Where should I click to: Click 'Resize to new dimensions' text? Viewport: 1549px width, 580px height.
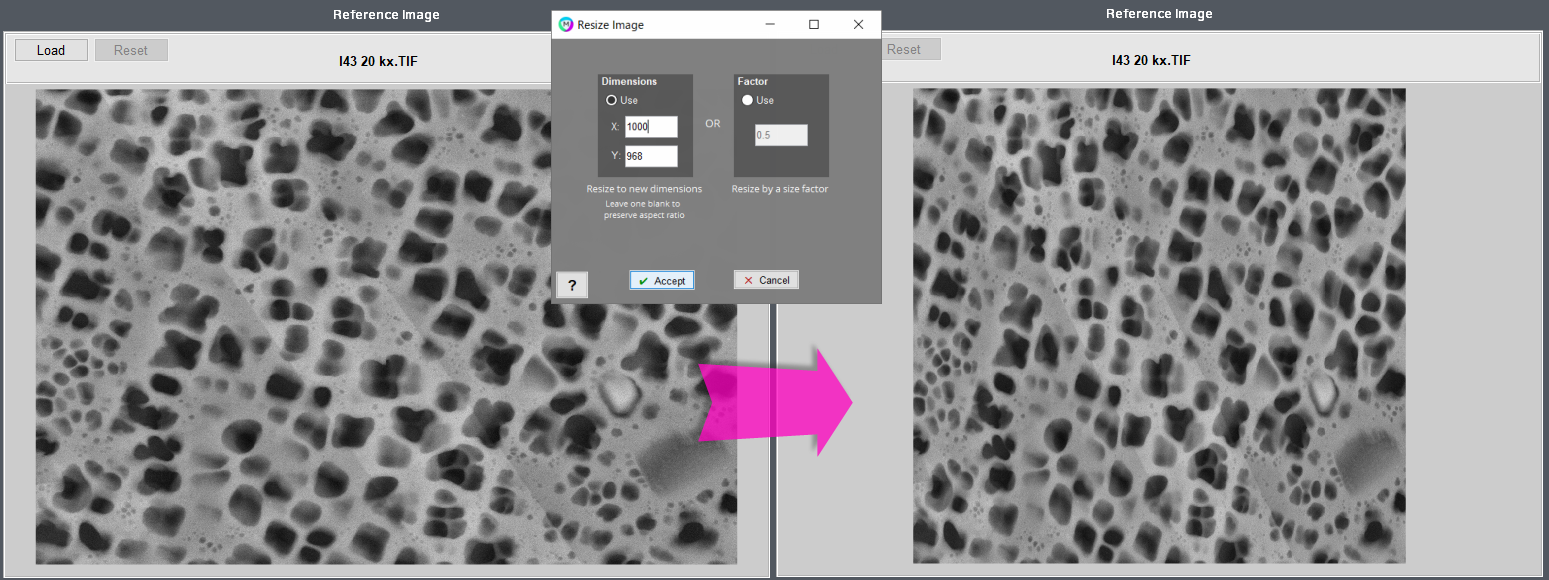(x=644, y=189)
